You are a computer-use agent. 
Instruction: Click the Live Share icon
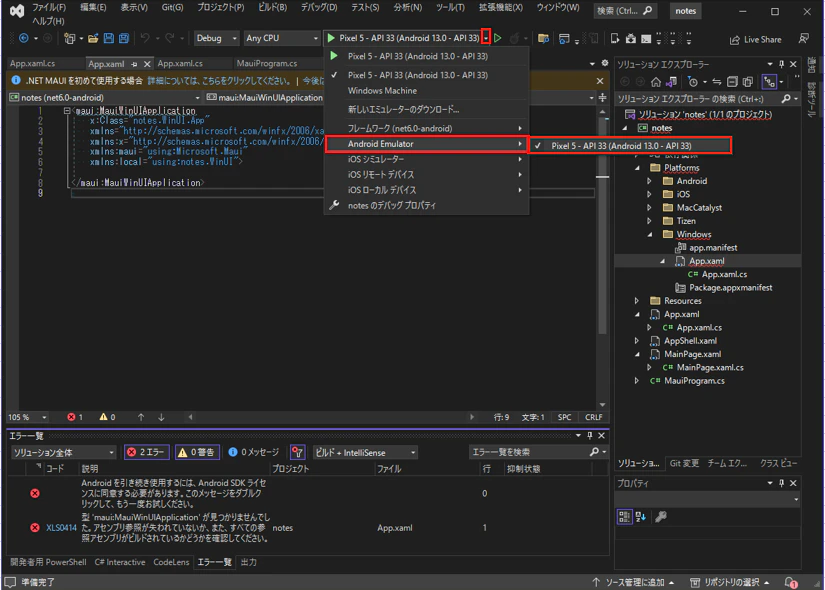pos(735,40)
